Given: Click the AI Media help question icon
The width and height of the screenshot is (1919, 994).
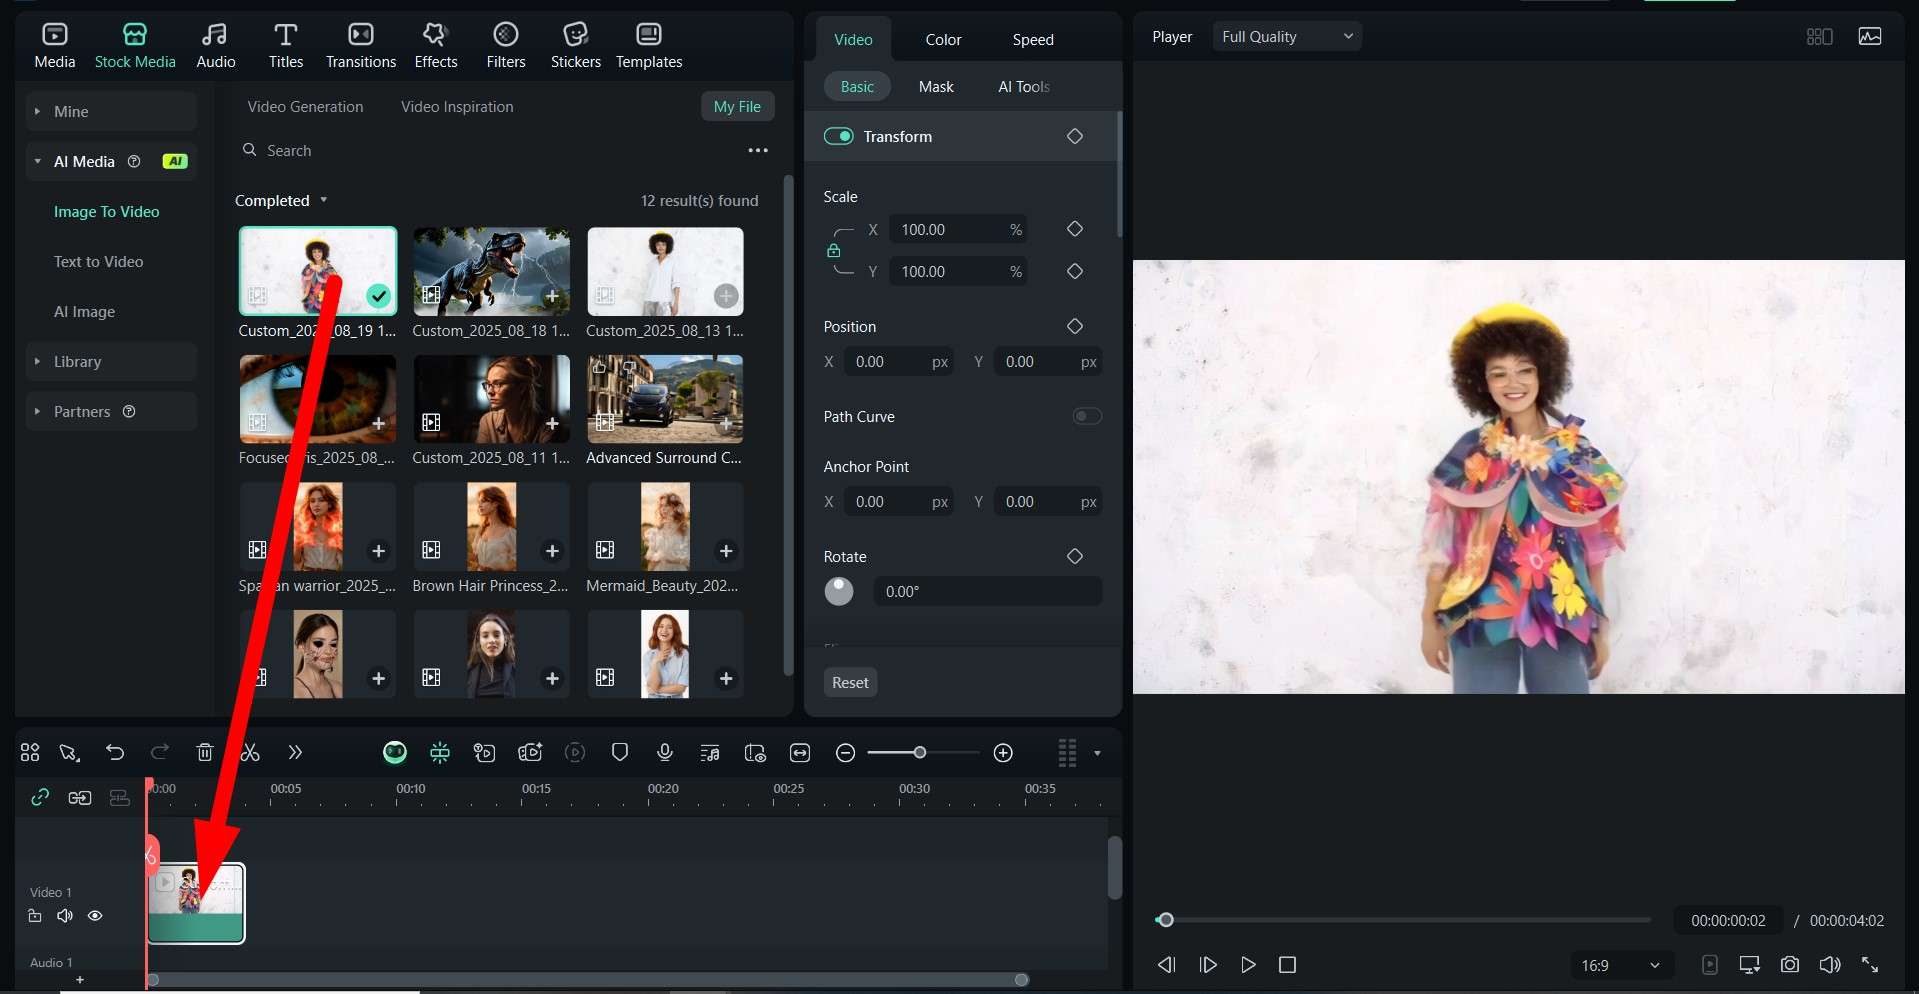Looking at the screenshot, I should coord(134,161).
